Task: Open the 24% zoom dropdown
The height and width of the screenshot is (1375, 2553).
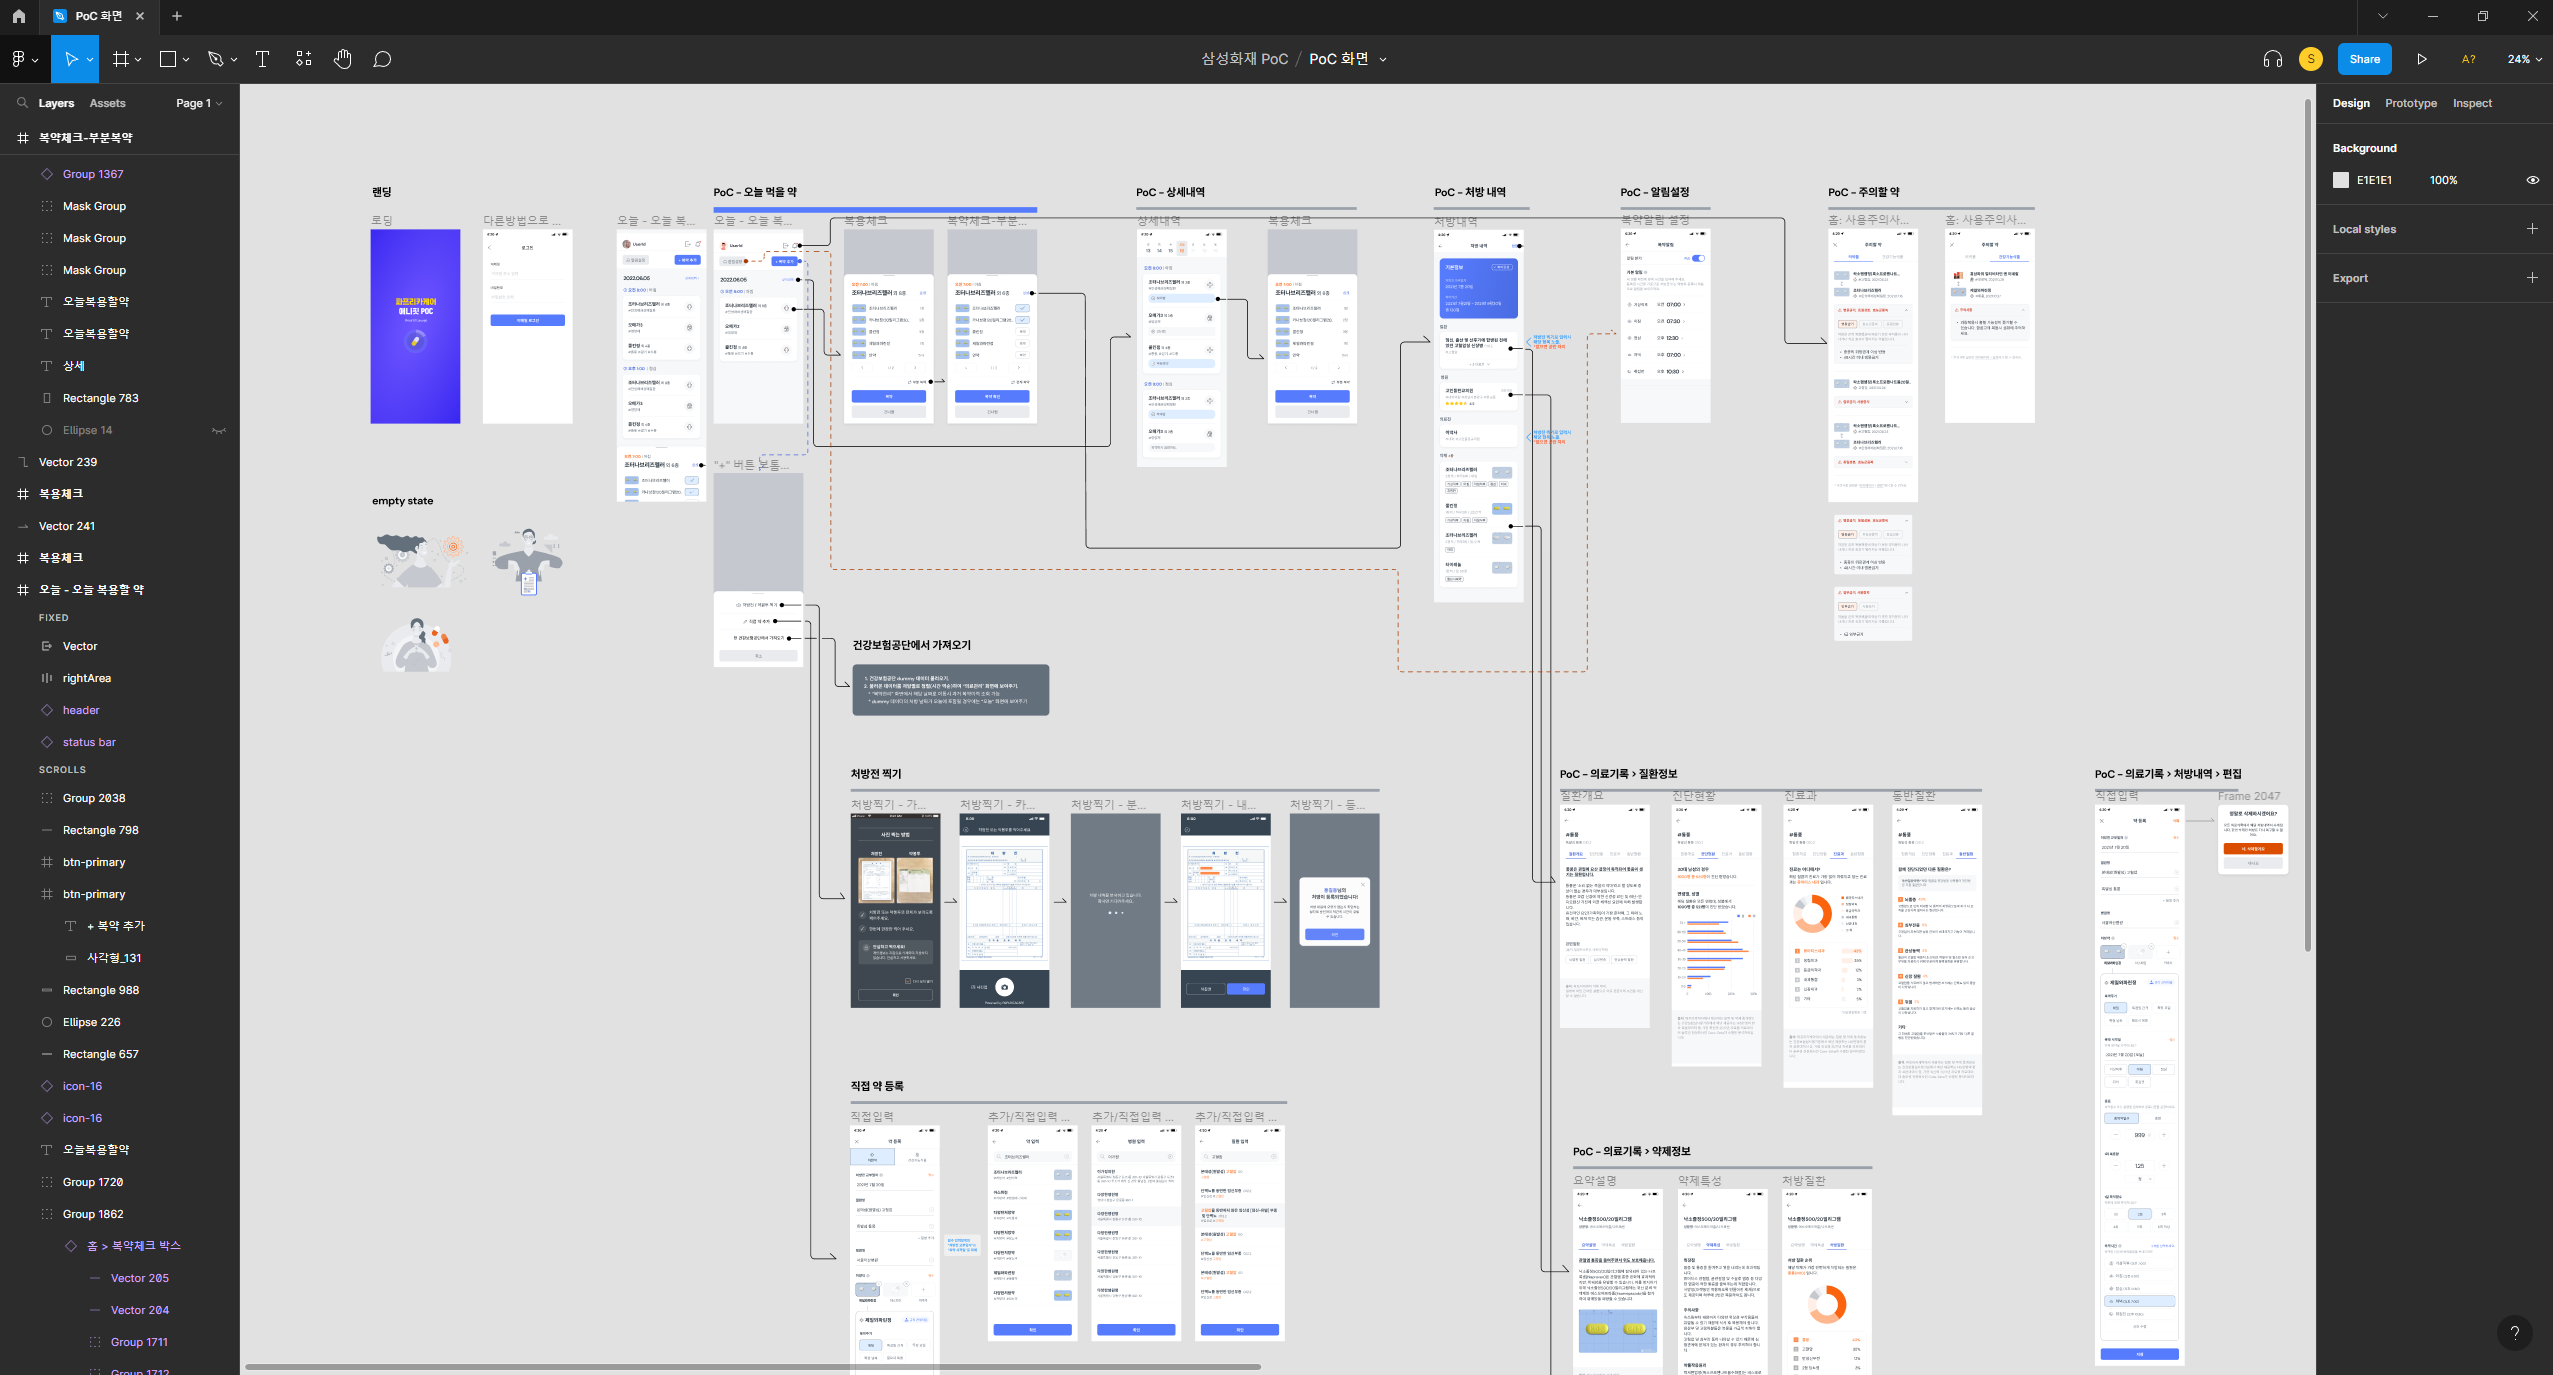Action: [2524, 59]
